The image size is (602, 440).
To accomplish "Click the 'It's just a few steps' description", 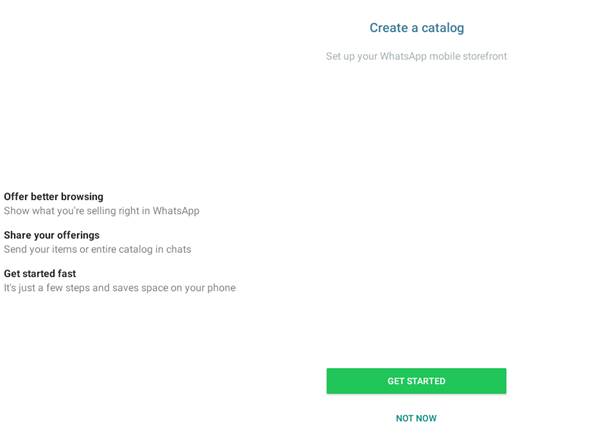I will coord(119,288).
